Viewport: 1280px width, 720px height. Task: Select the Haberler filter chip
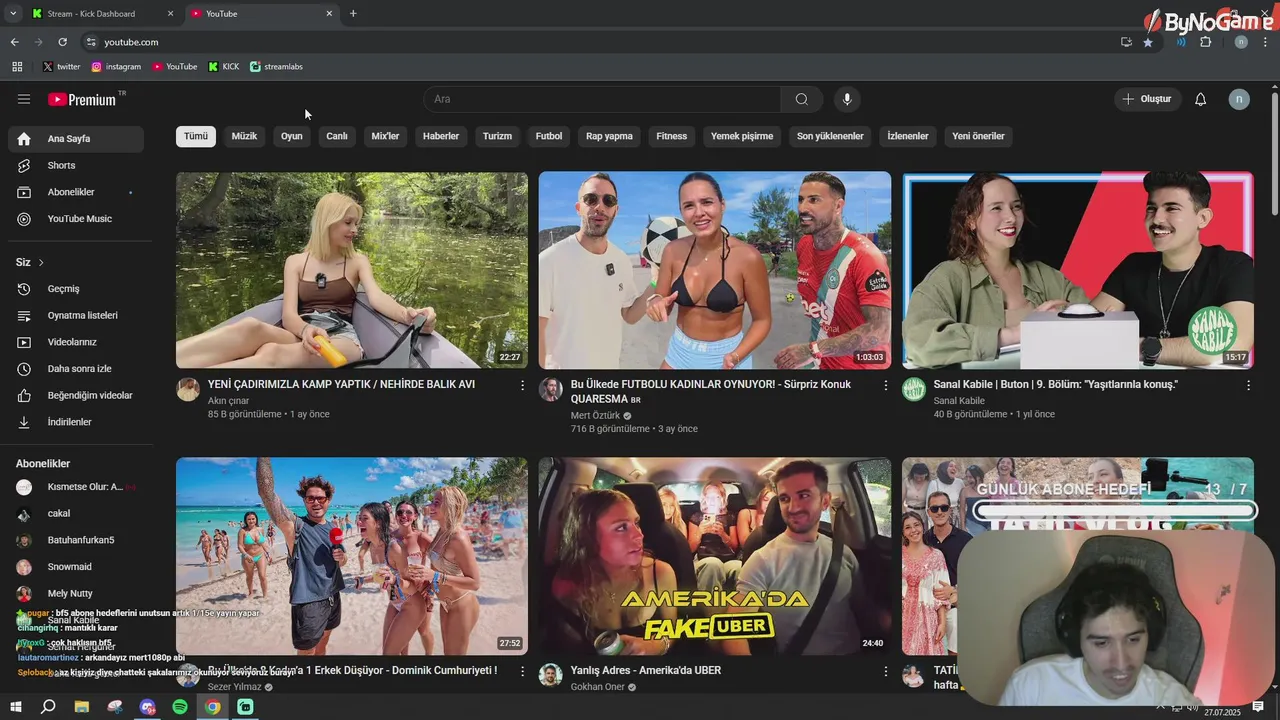[441, 136]
